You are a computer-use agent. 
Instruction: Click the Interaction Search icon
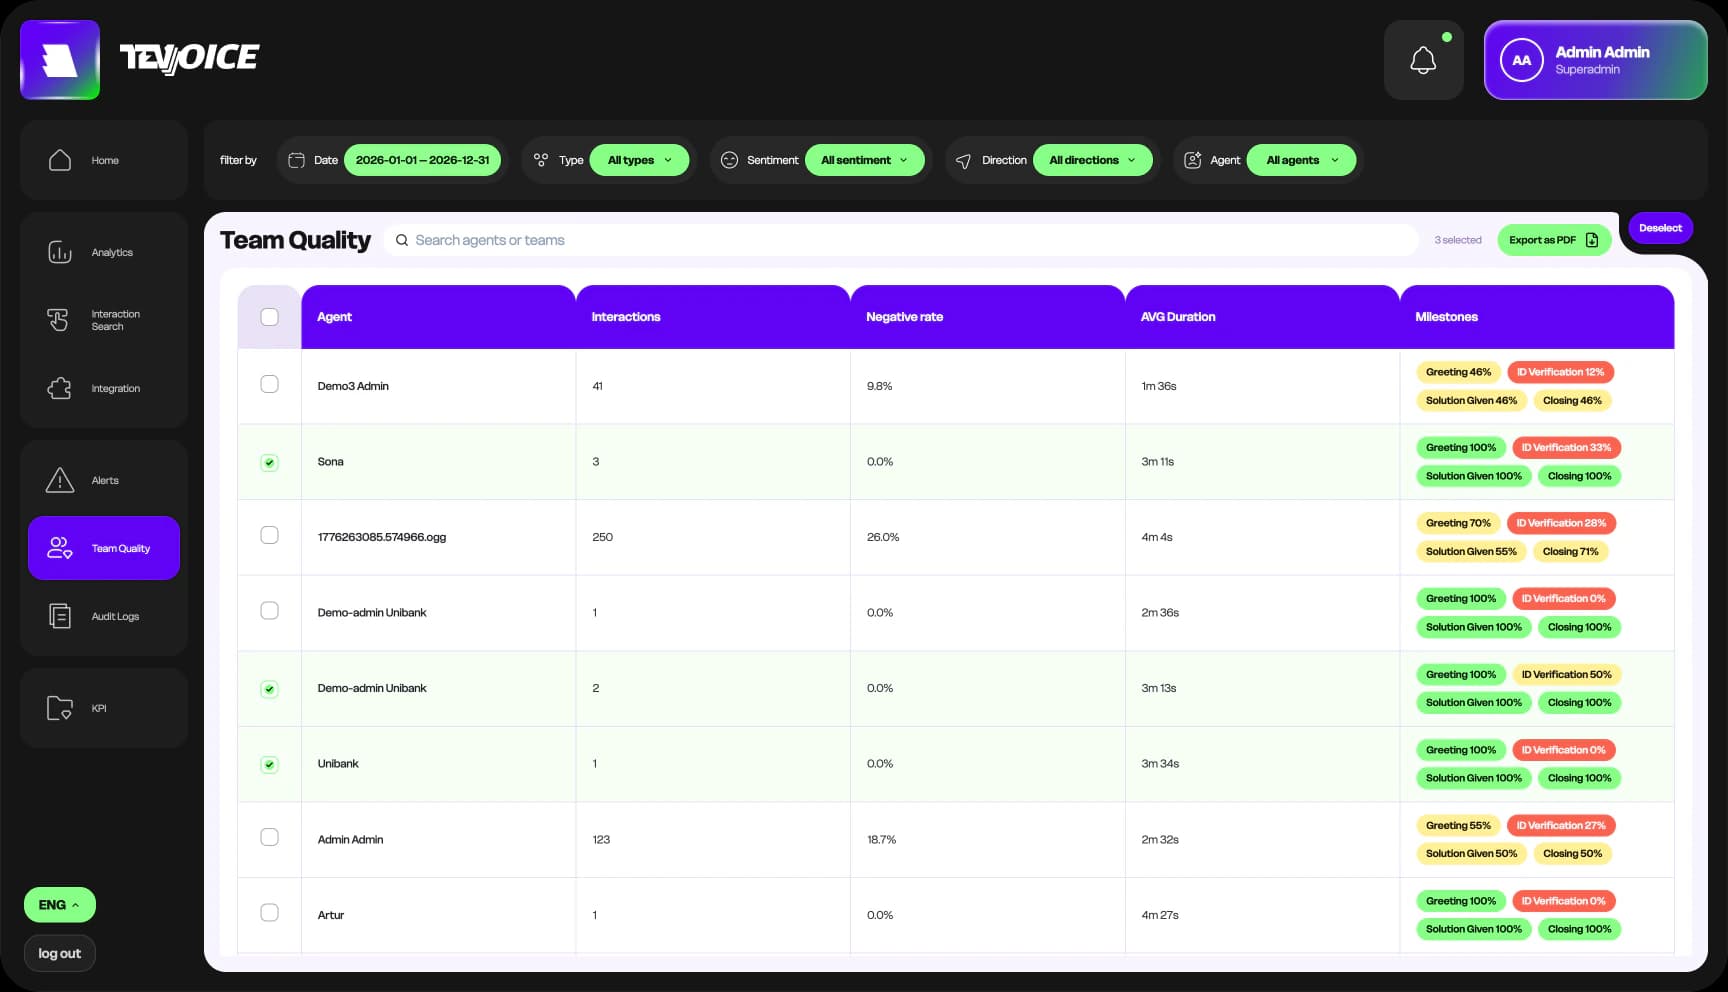point(58,320)
